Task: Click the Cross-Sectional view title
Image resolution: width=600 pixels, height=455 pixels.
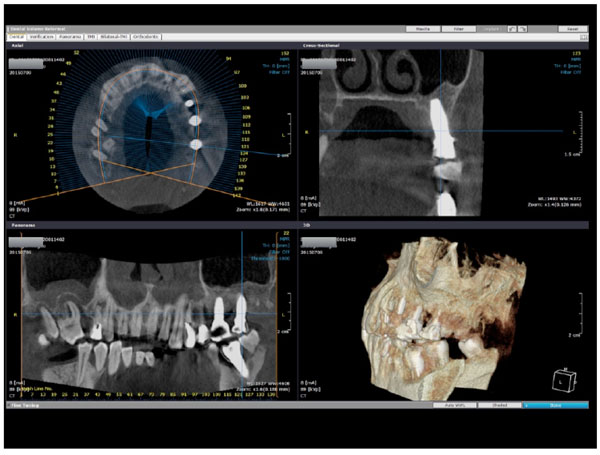Action: click(x=321, y=46)
